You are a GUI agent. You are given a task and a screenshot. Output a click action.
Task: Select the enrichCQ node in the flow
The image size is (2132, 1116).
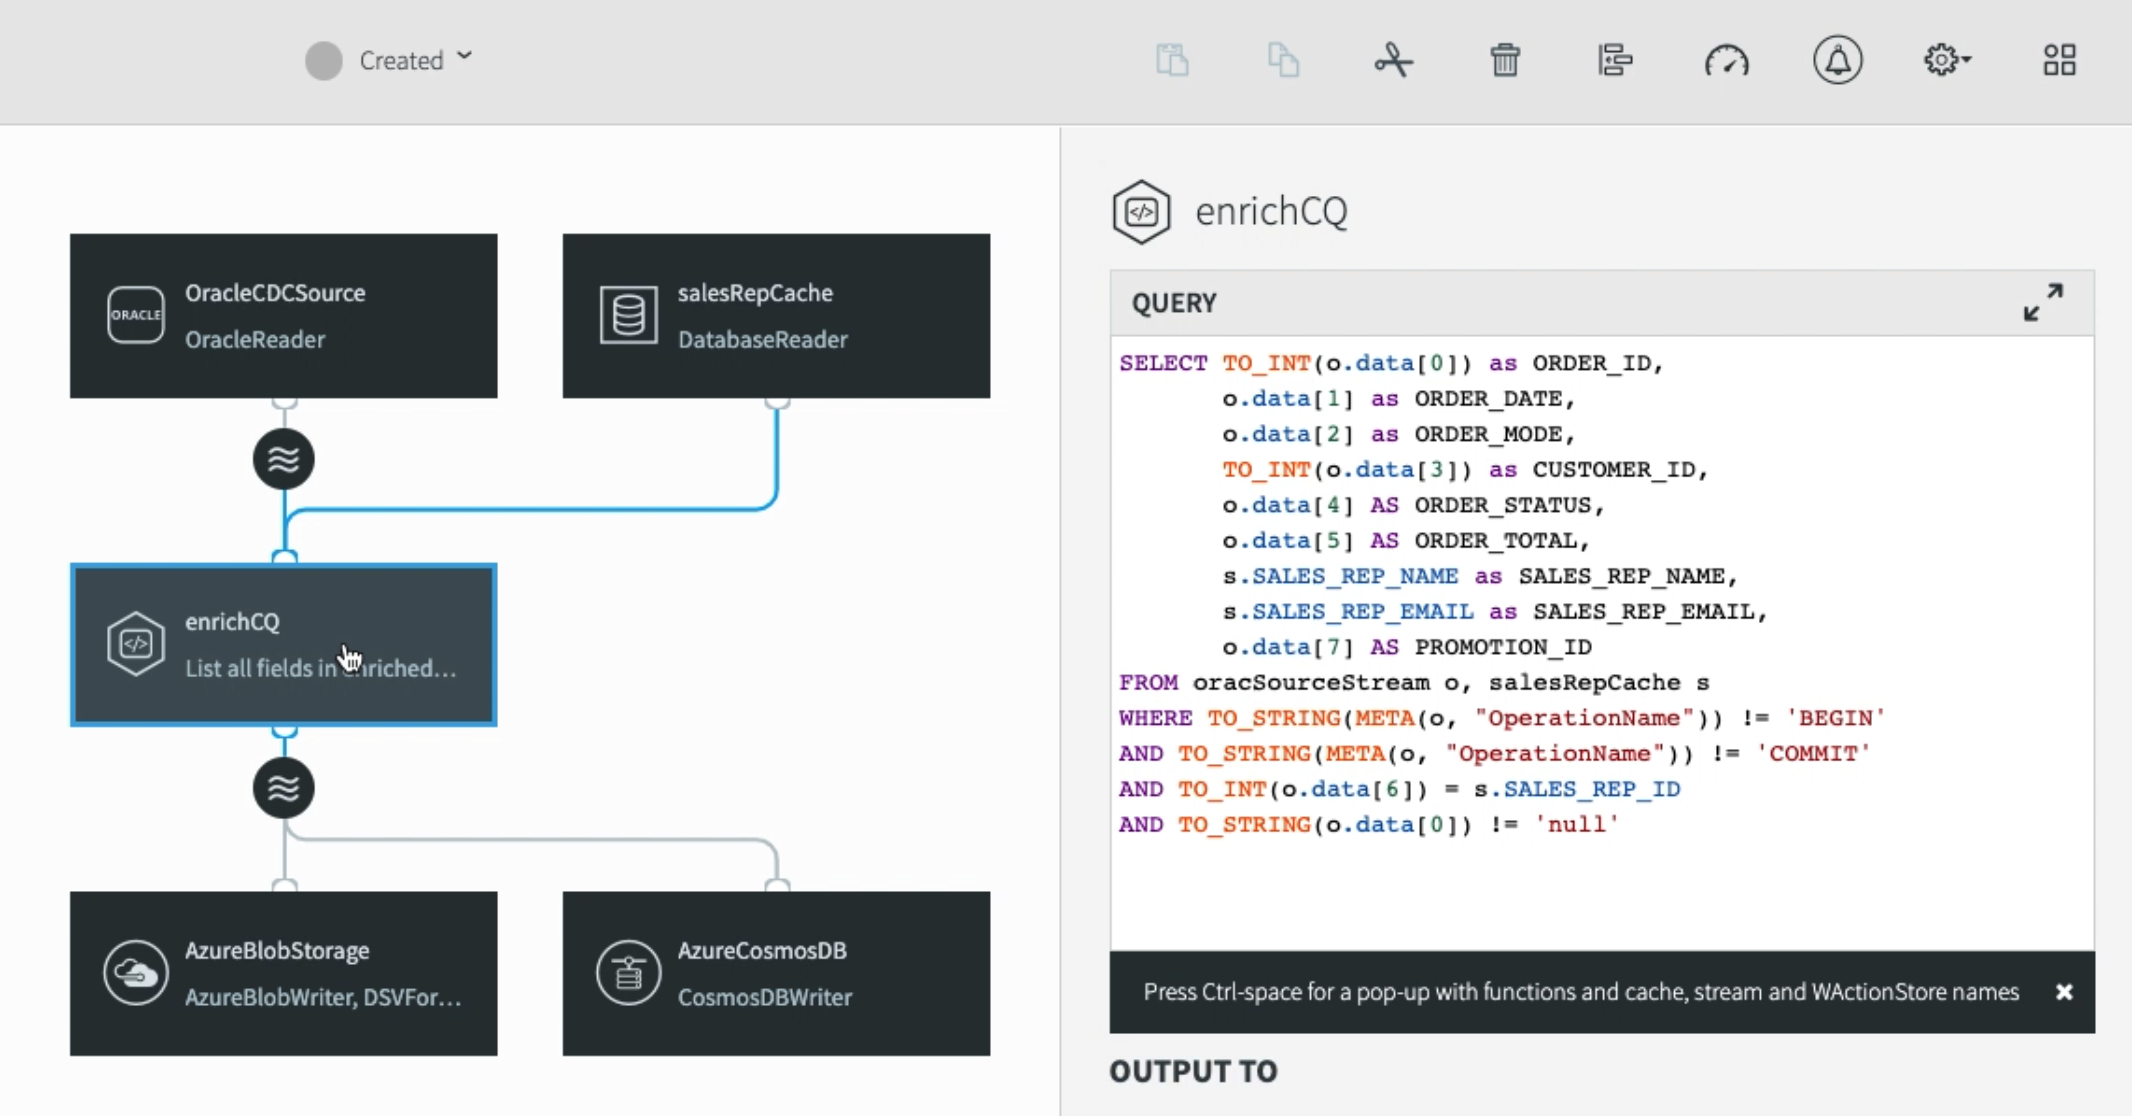click(284, 645)
